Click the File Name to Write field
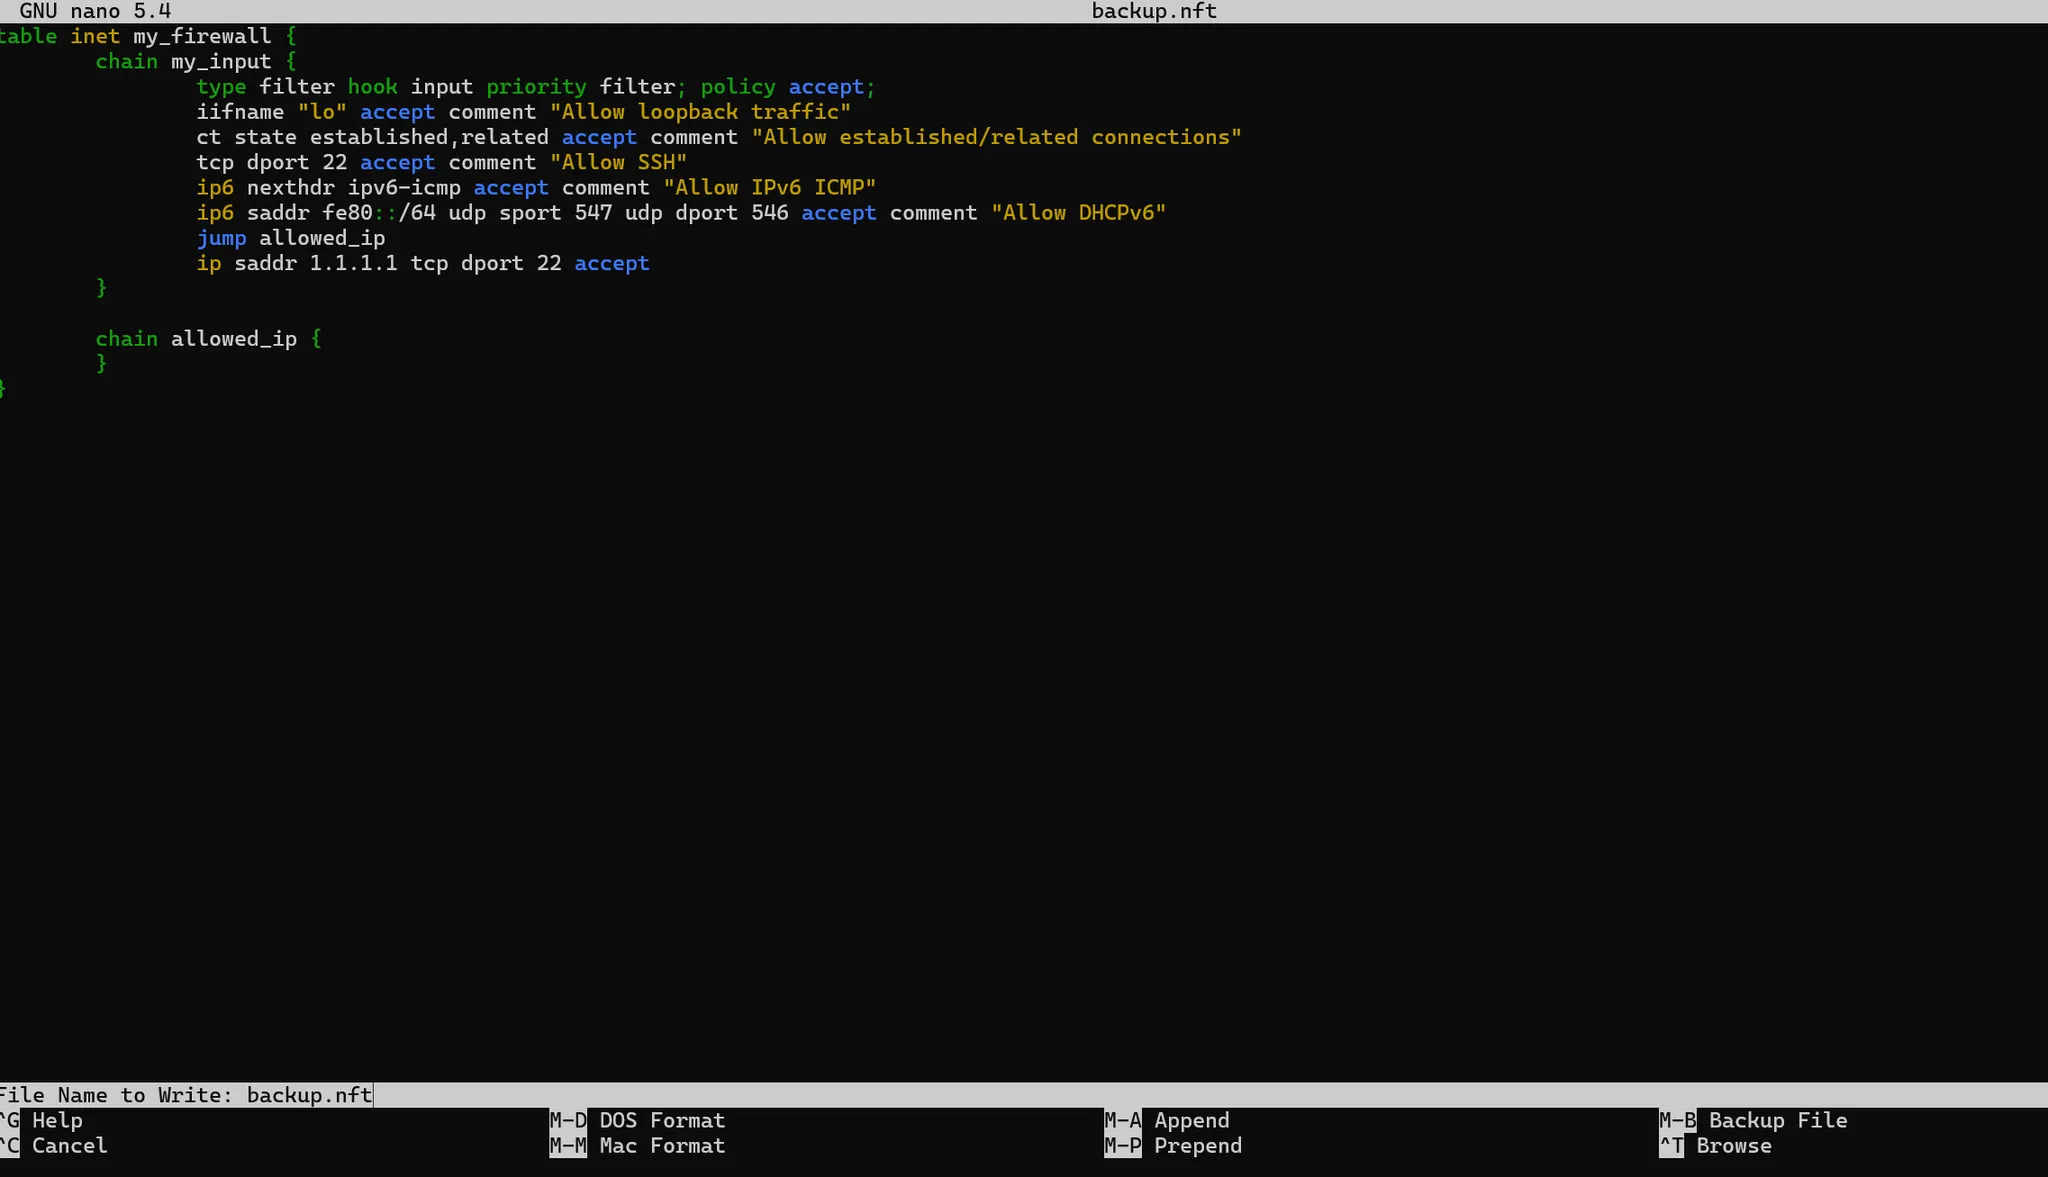Viewport: 2048px width, 1177px height. coord(310,1095)
